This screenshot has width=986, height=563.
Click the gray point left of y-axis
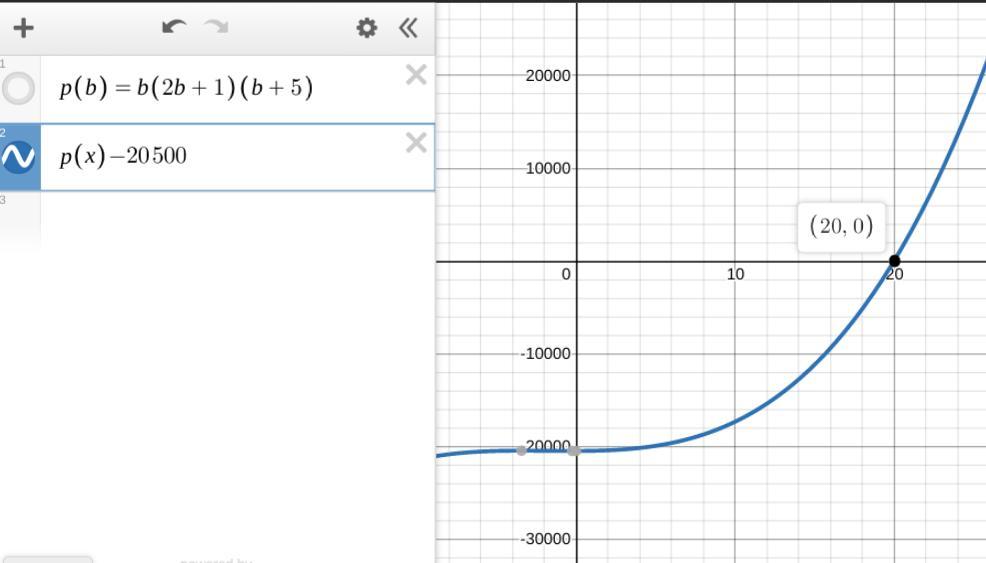click(521, 450)
